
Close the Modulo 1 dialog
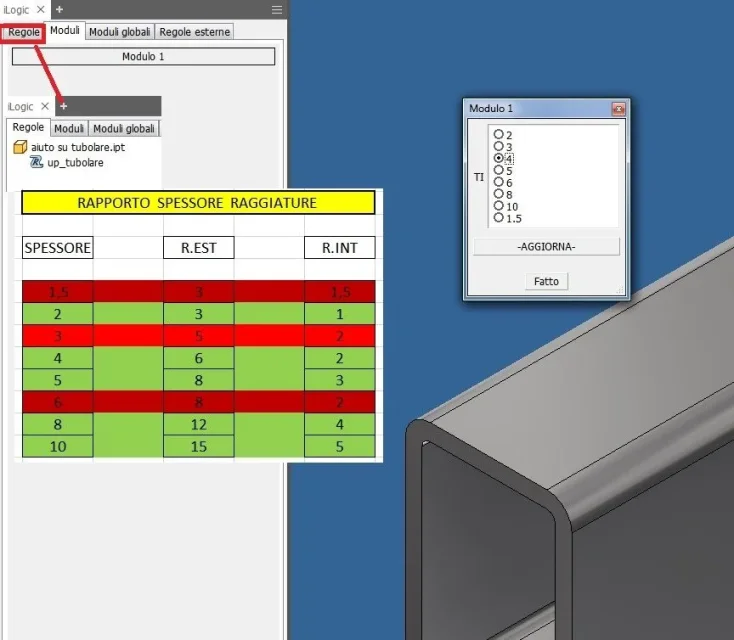click(x=618, y=109)
